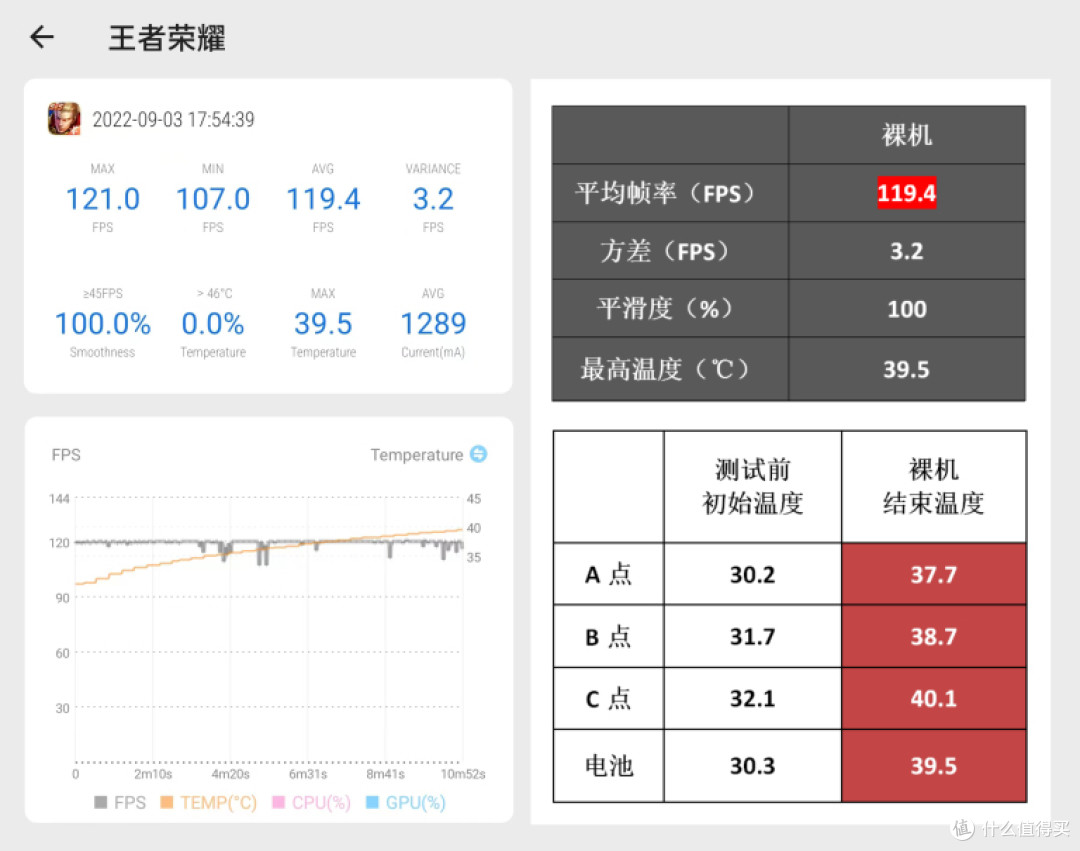
Task: Click the 32.1 initial temperature cell
Action: (752, 698)
